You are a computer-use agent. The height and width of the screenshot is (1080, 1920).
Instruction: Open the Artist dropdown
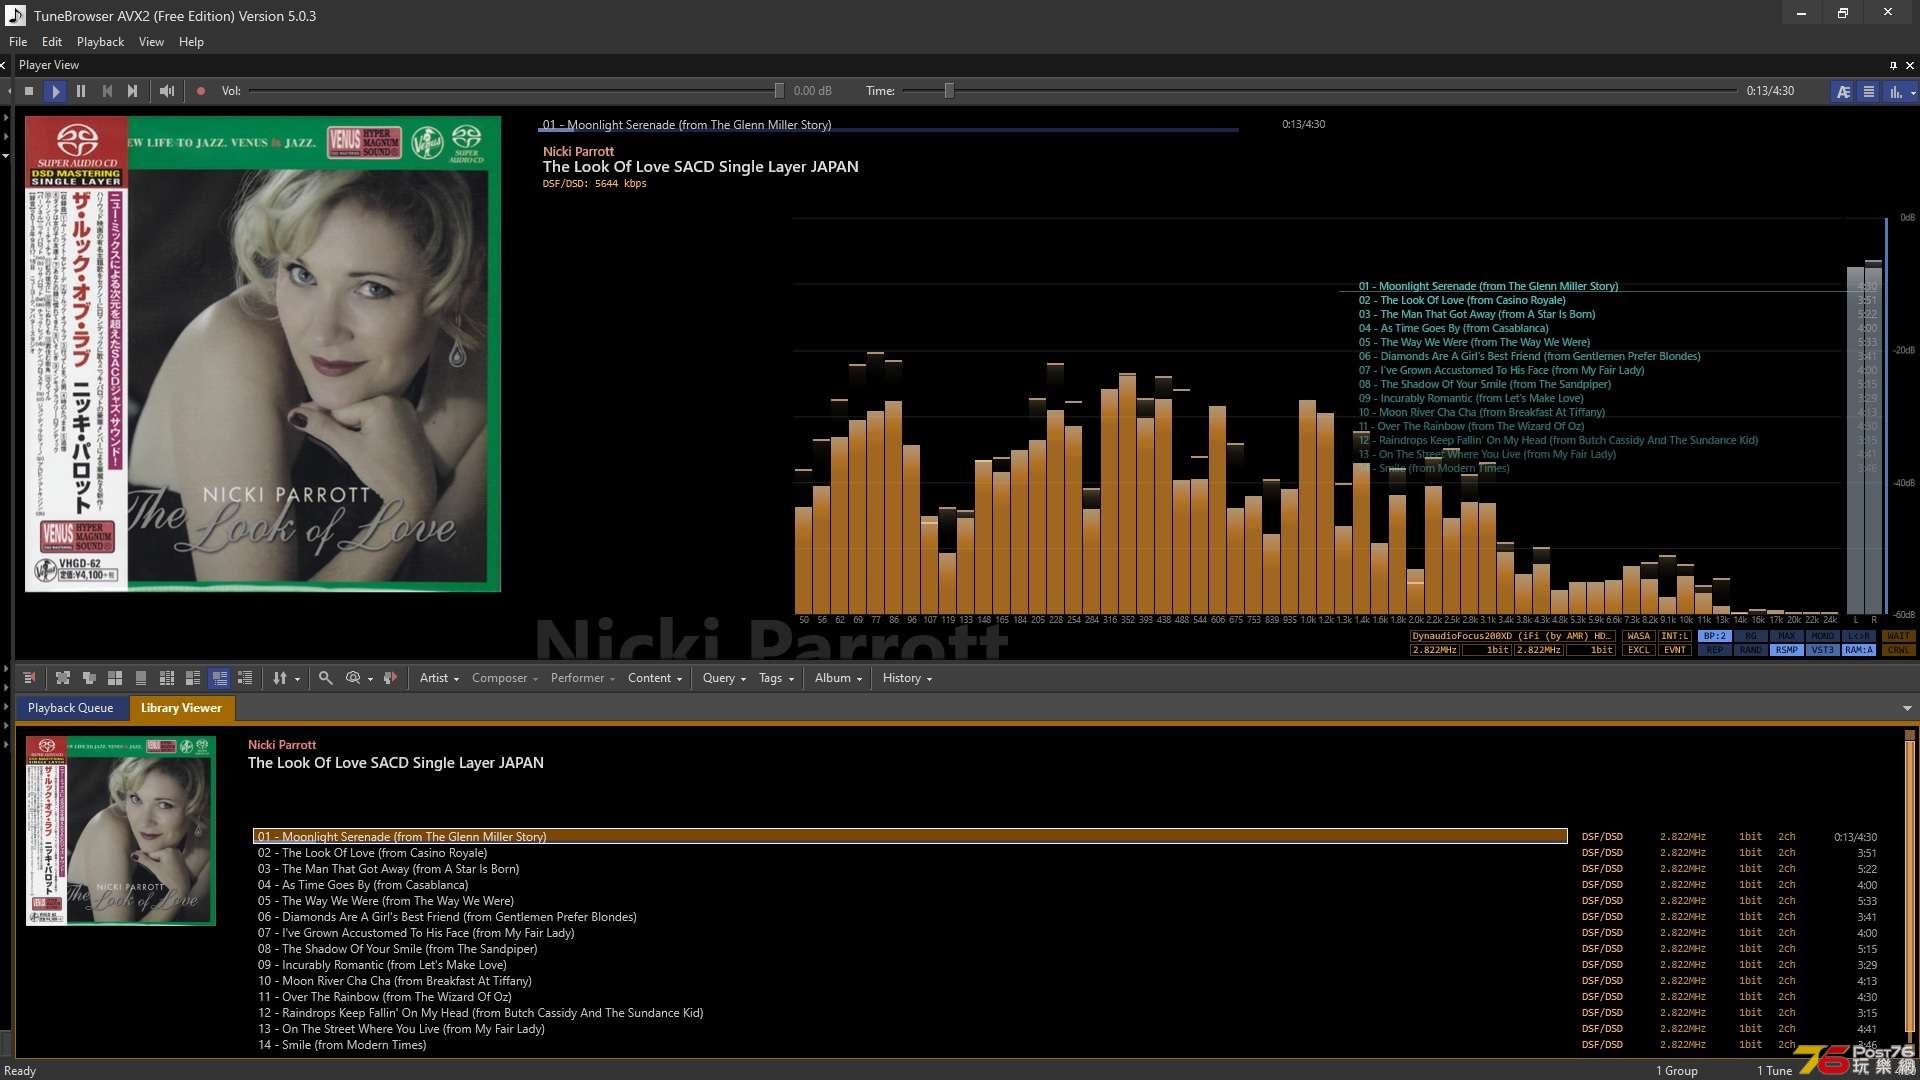point(439,678)
